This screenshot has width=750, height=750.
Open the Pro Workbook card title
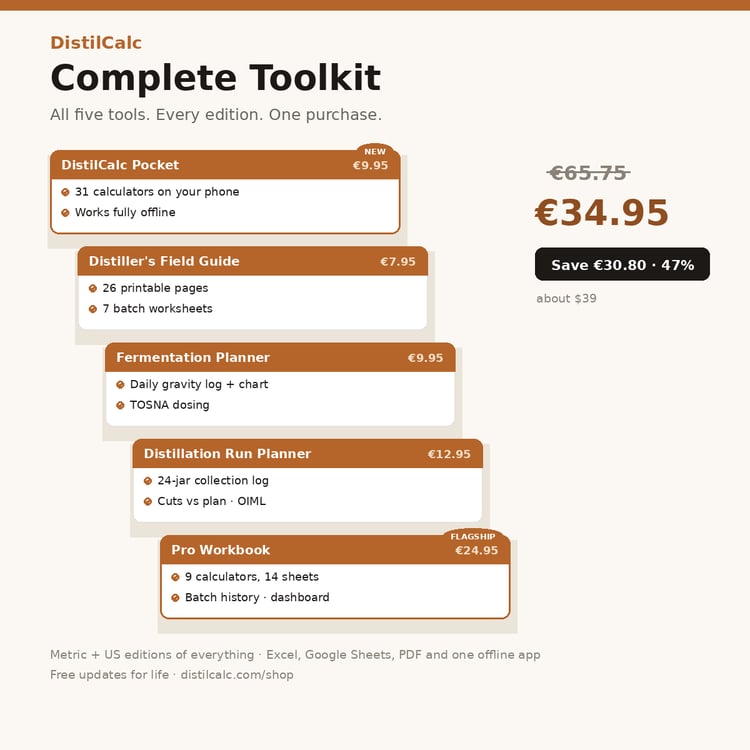point(221,550)
